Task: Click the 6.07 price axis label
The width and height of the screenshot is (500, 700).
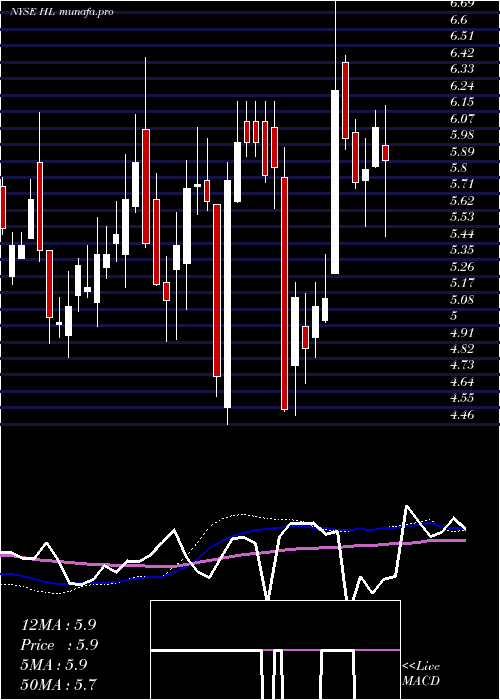Action: pyautogui.click(x=462, y=119)
